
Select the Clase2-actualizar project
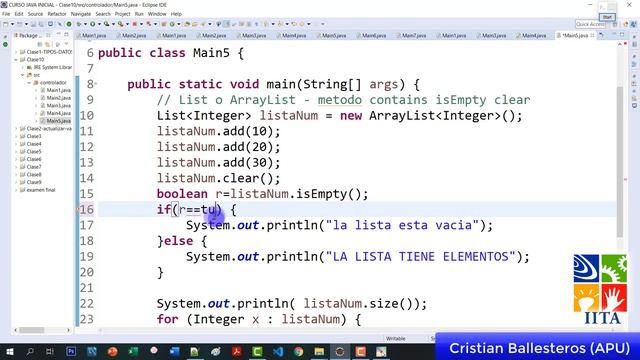pos(46,129)
